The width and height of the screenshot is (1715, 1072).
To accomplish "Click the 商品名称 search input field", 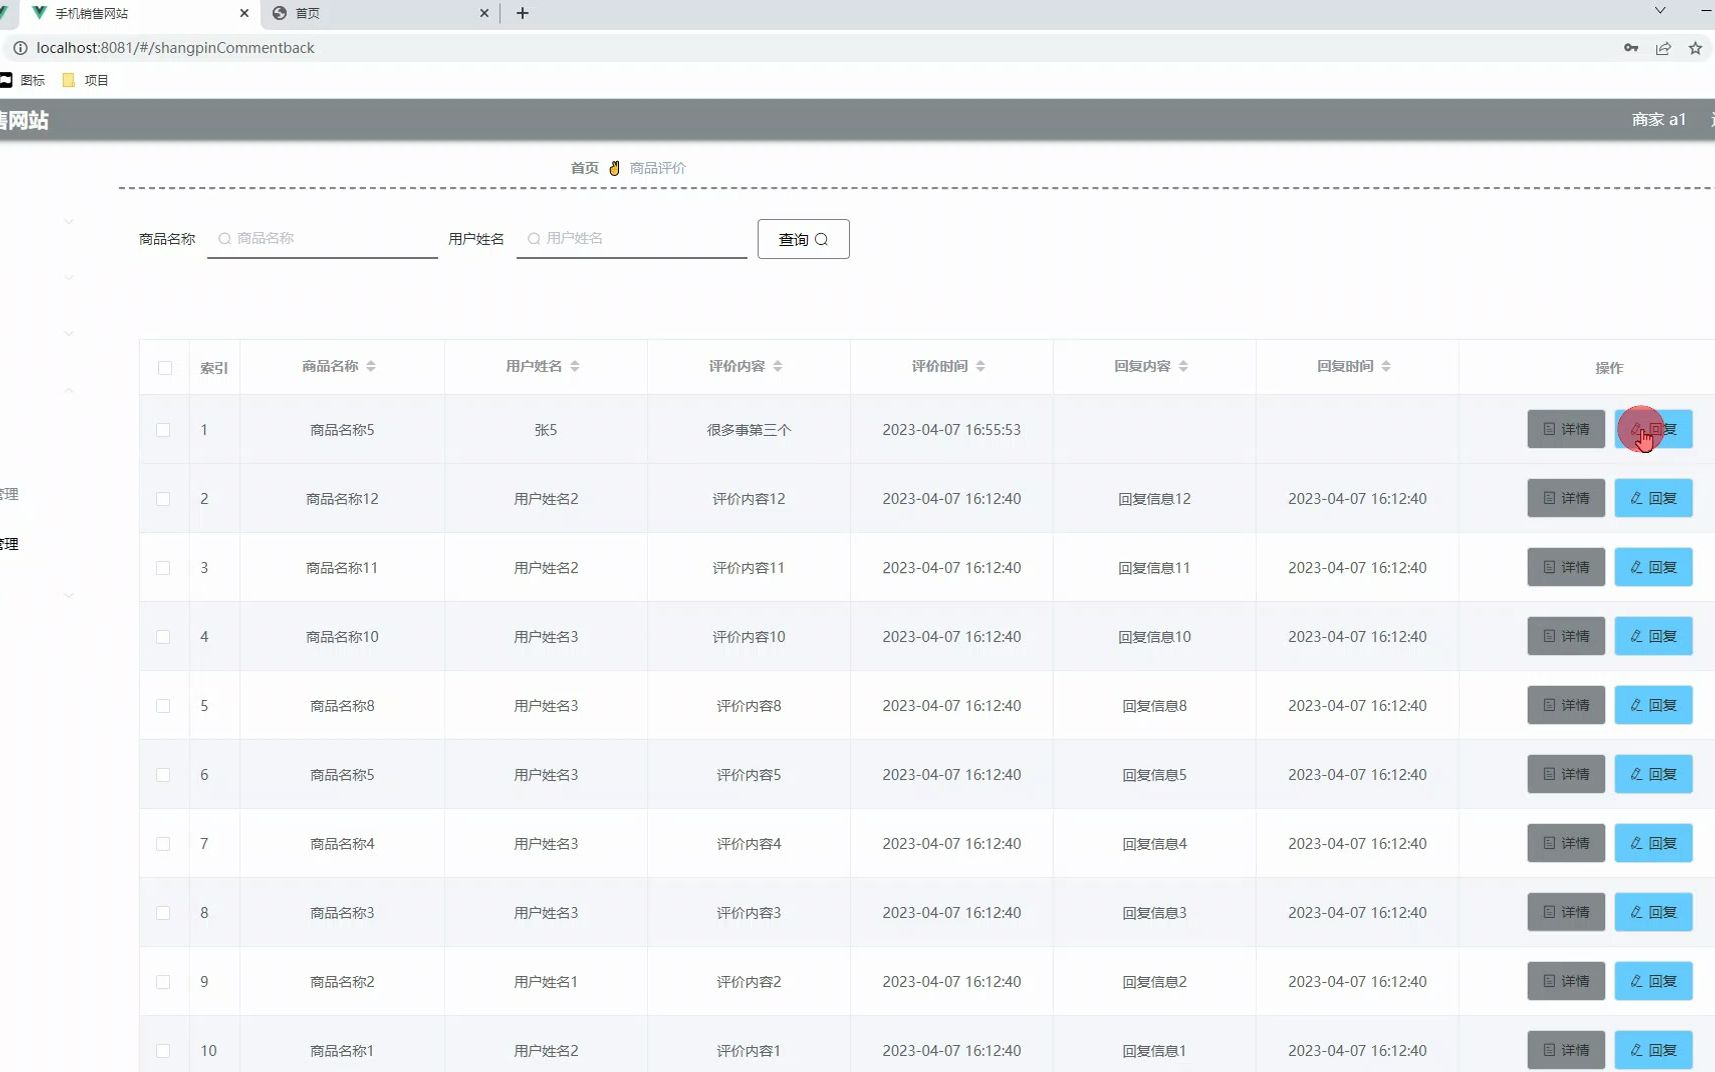I will [x=322, y=238].
